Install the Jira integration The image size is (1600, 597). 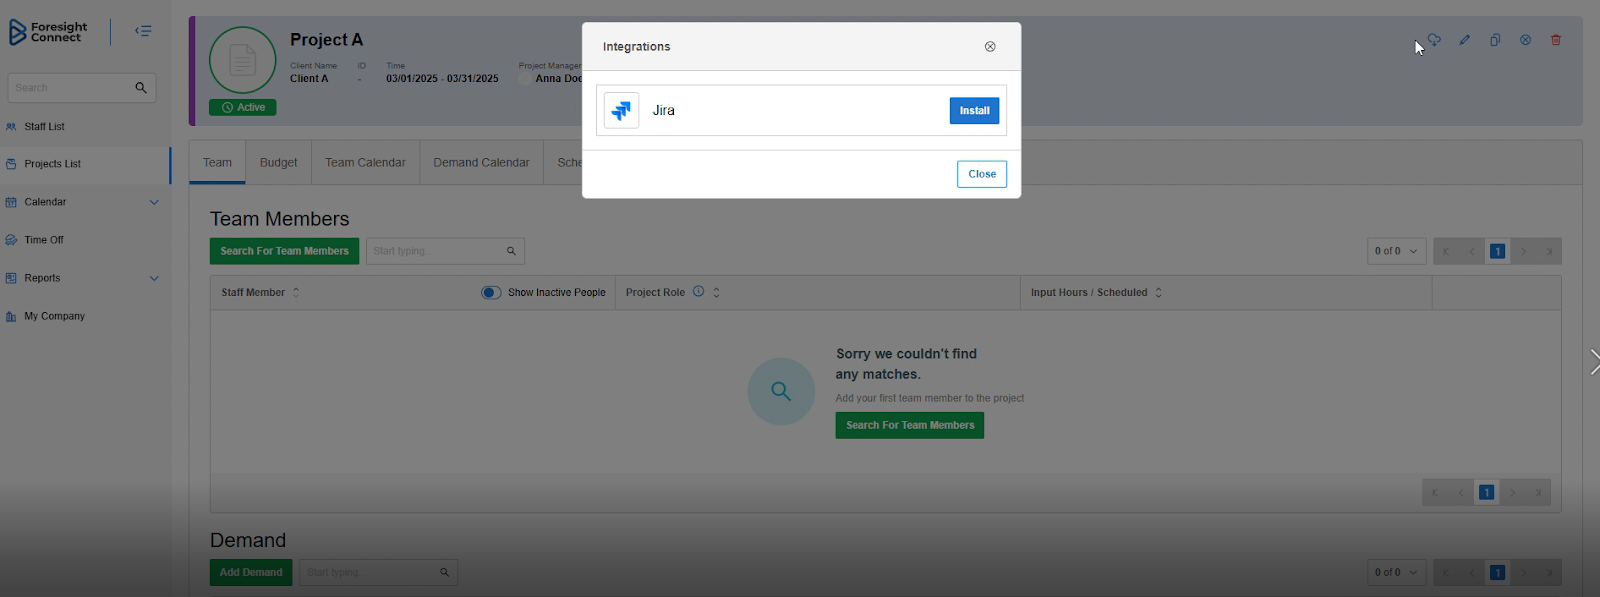pos(974,110)
